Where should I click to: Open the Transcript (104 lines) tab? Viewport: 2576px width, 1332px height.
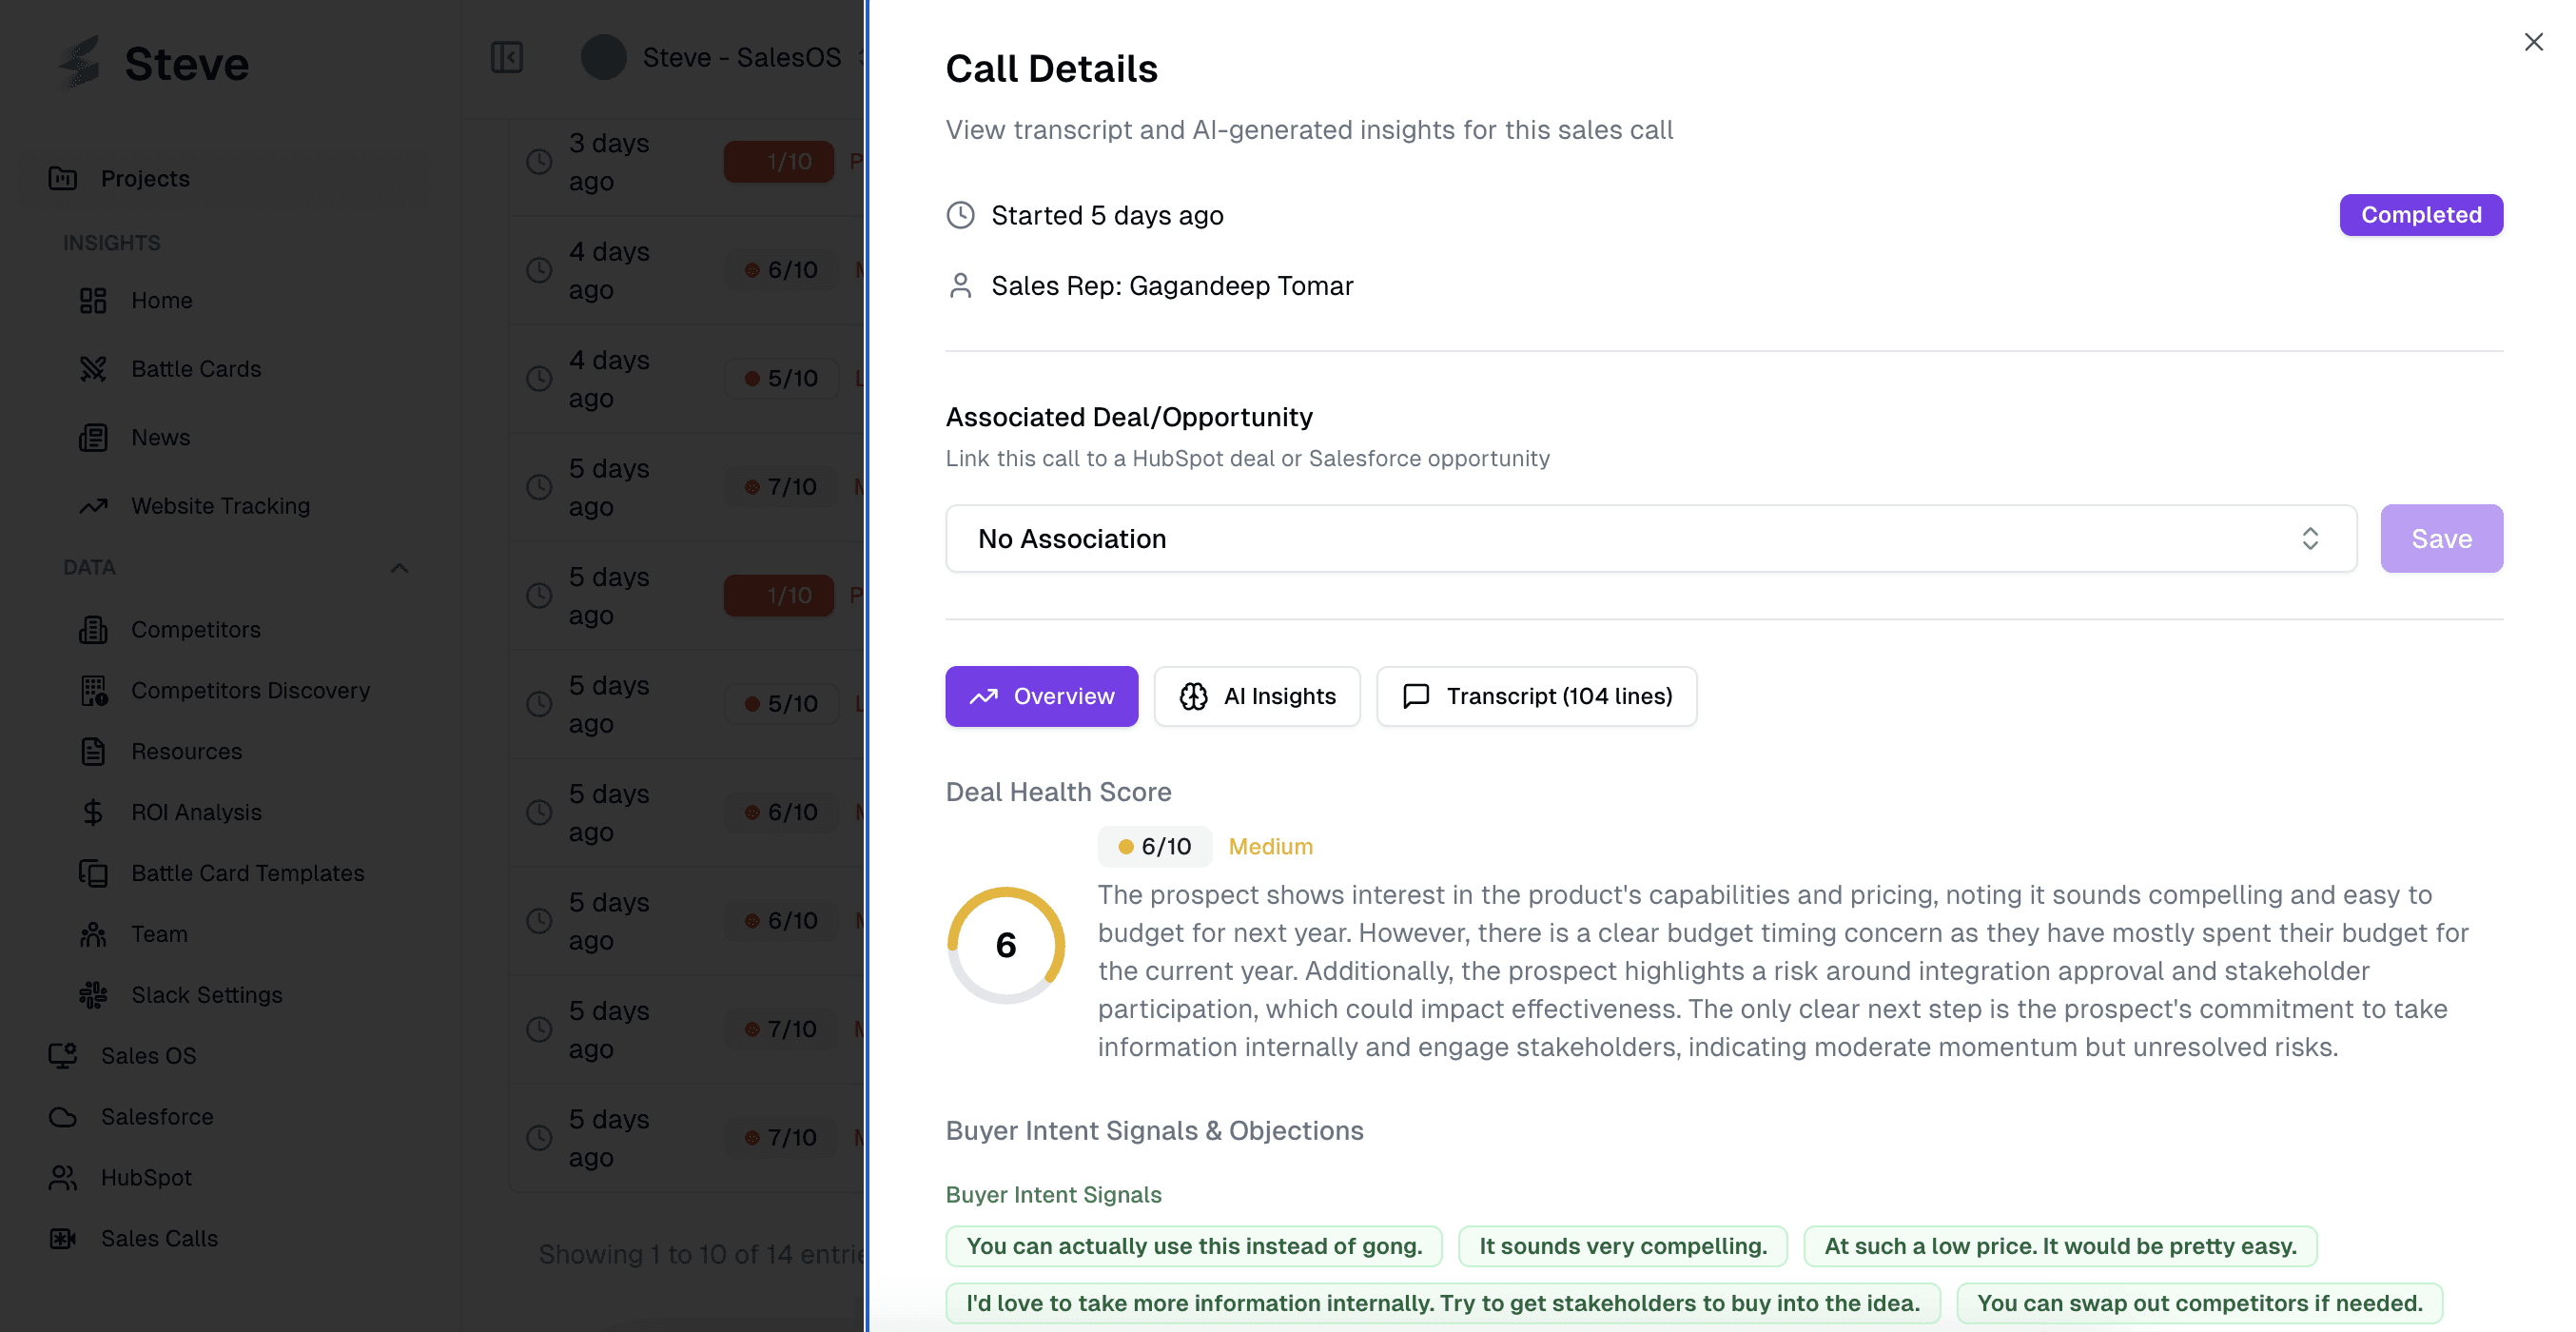[1536, 696]
